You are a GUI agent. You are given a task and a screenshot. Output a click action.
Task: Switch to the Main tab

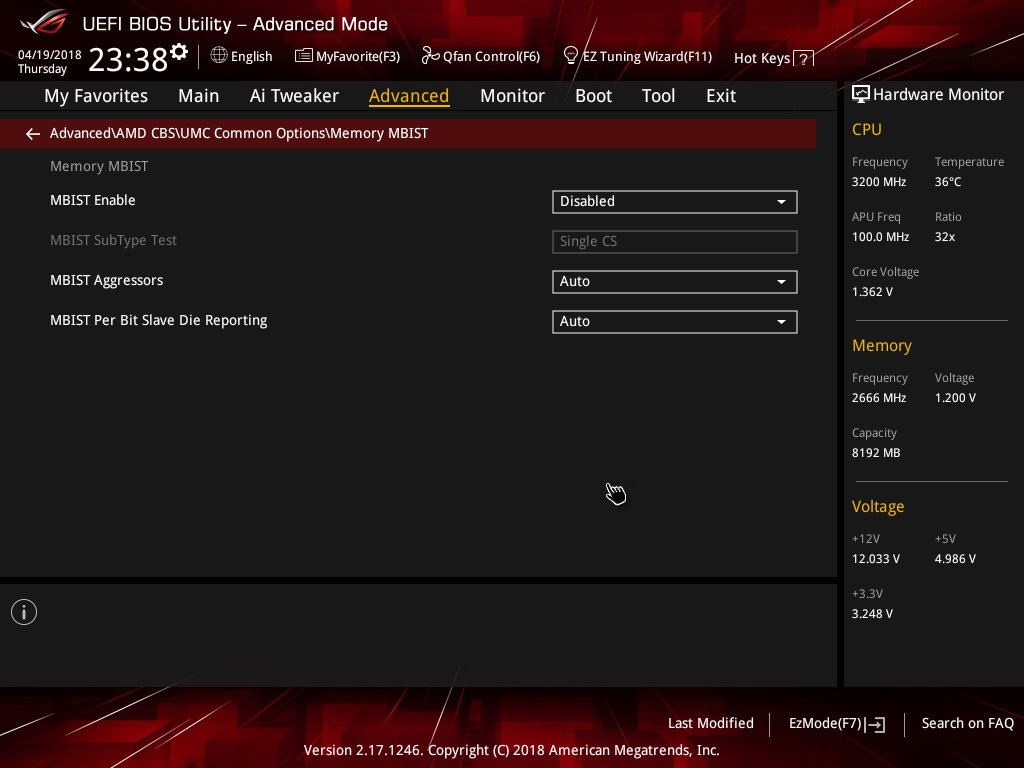(199, 96)
